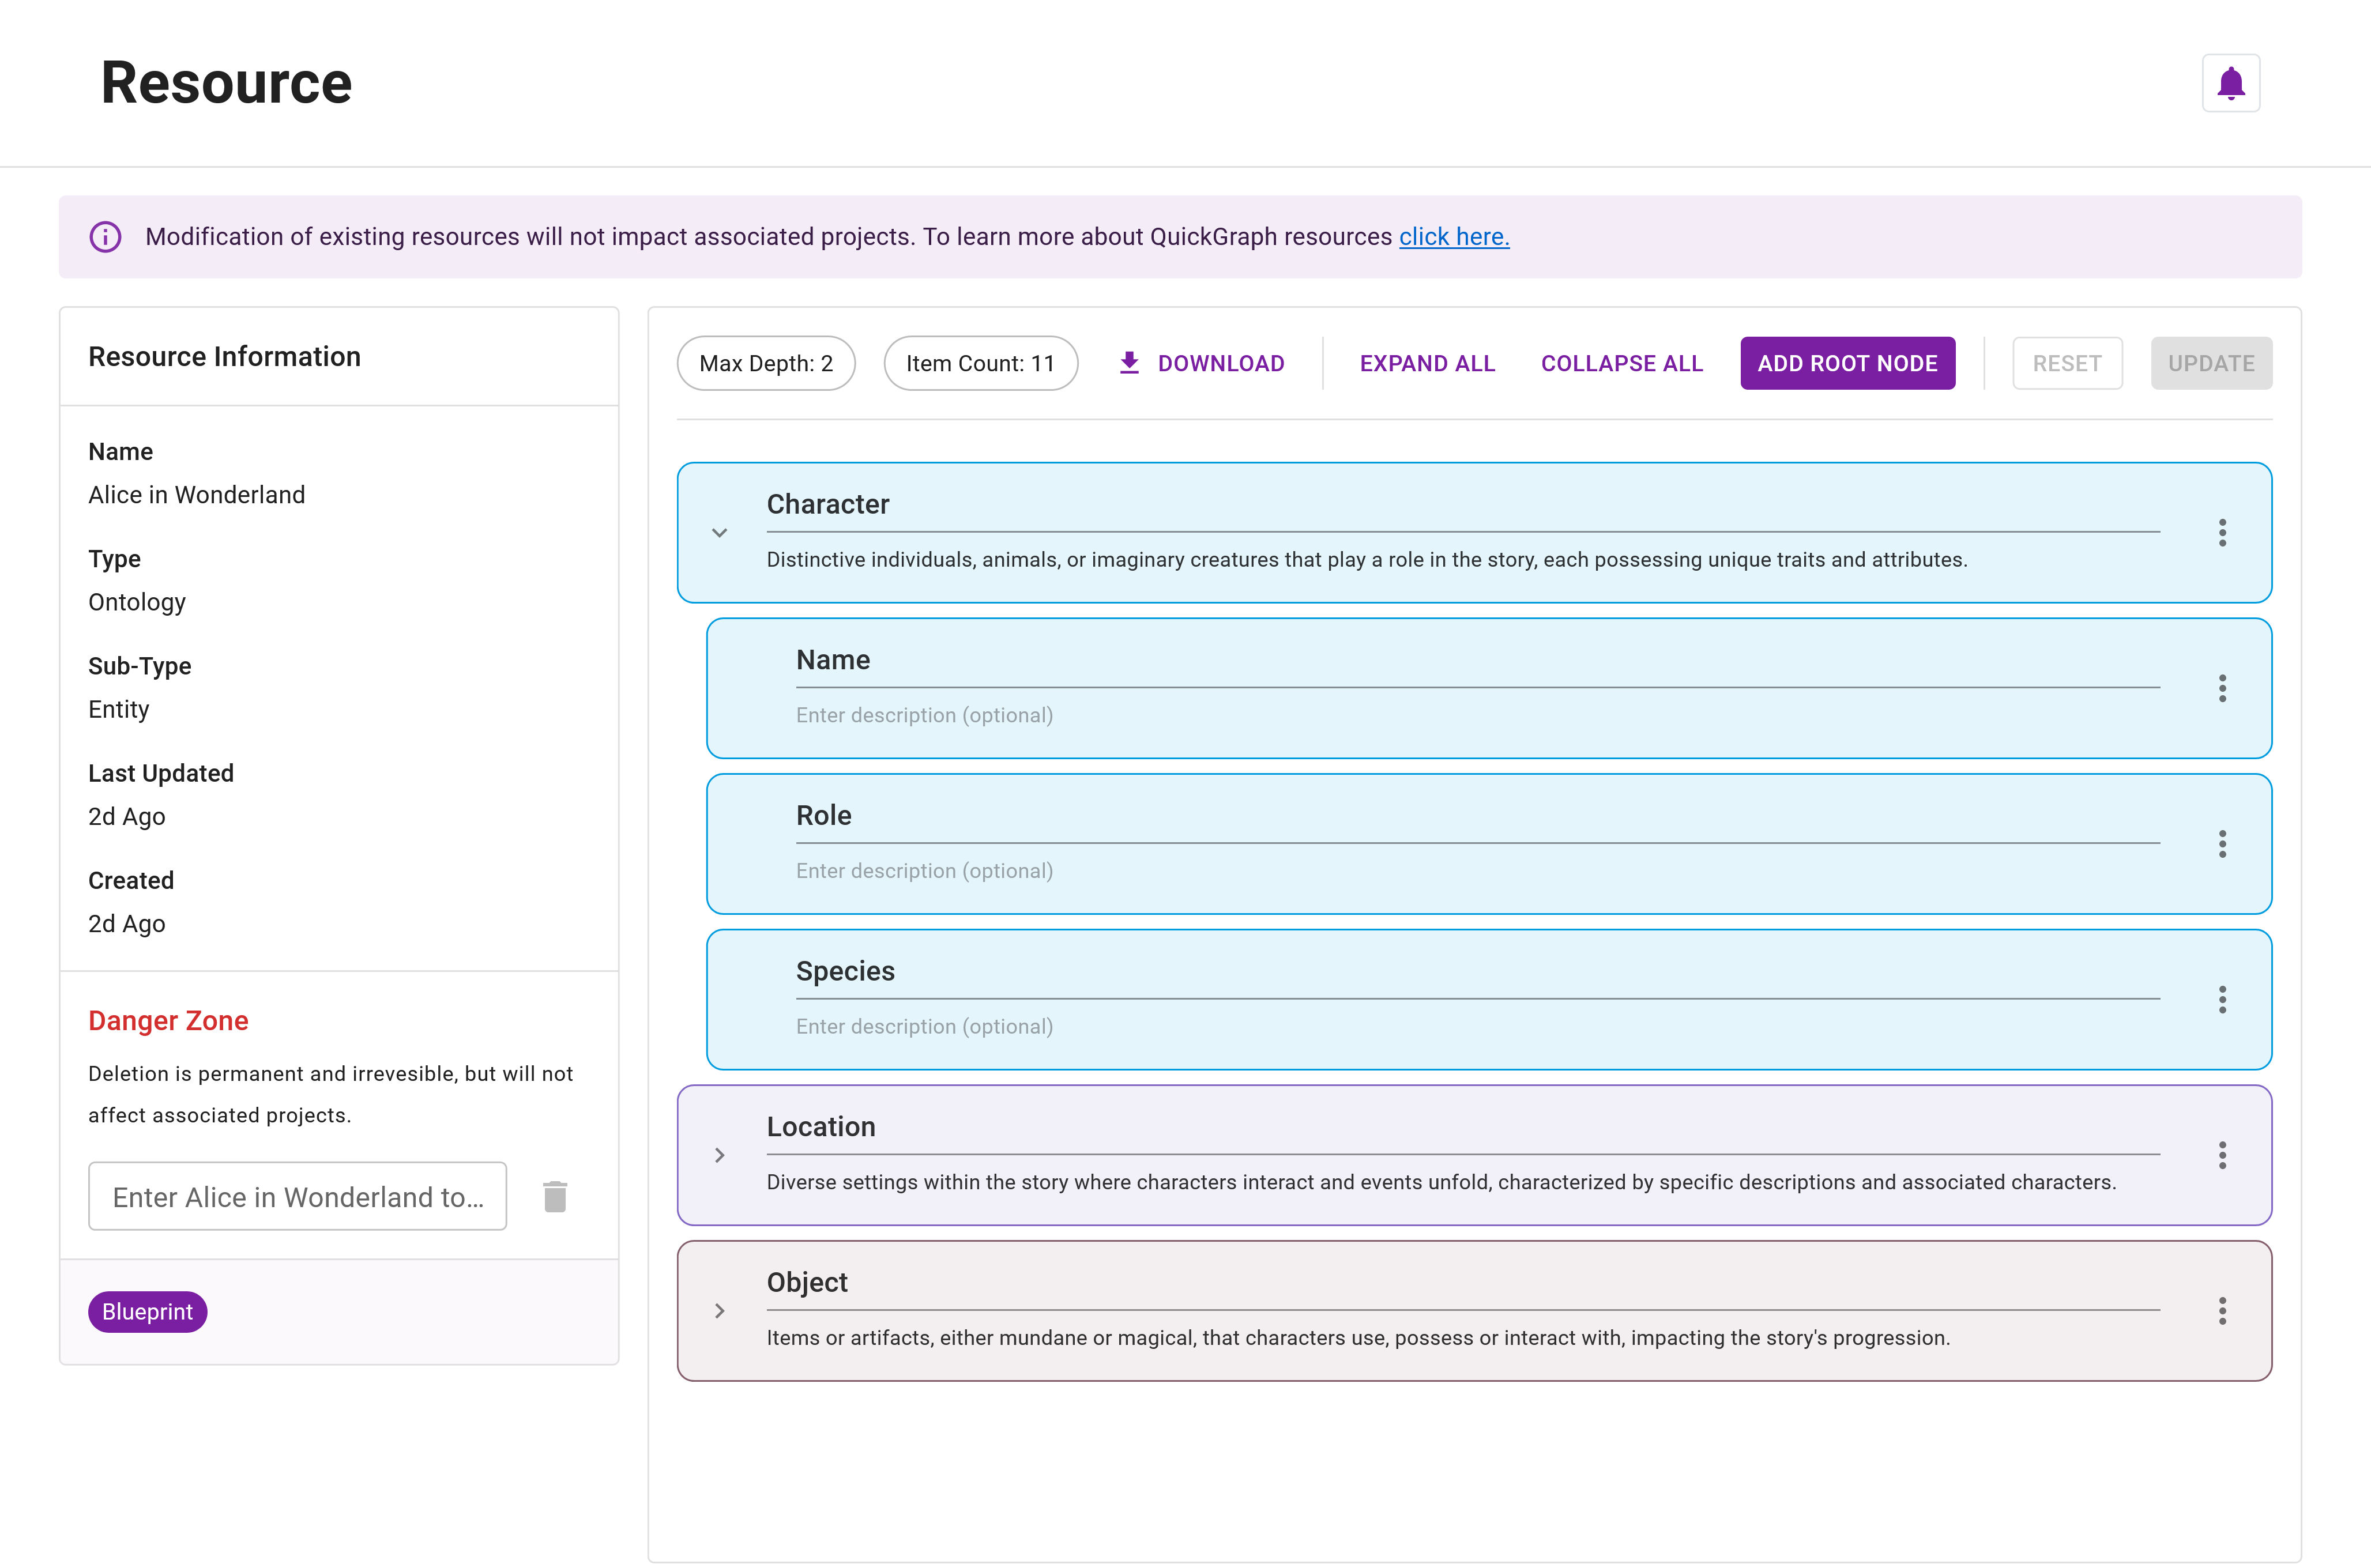Open the Role property options menu
The height and width of the screenshot is (1568, 2371).
[x=2223, y=844]
